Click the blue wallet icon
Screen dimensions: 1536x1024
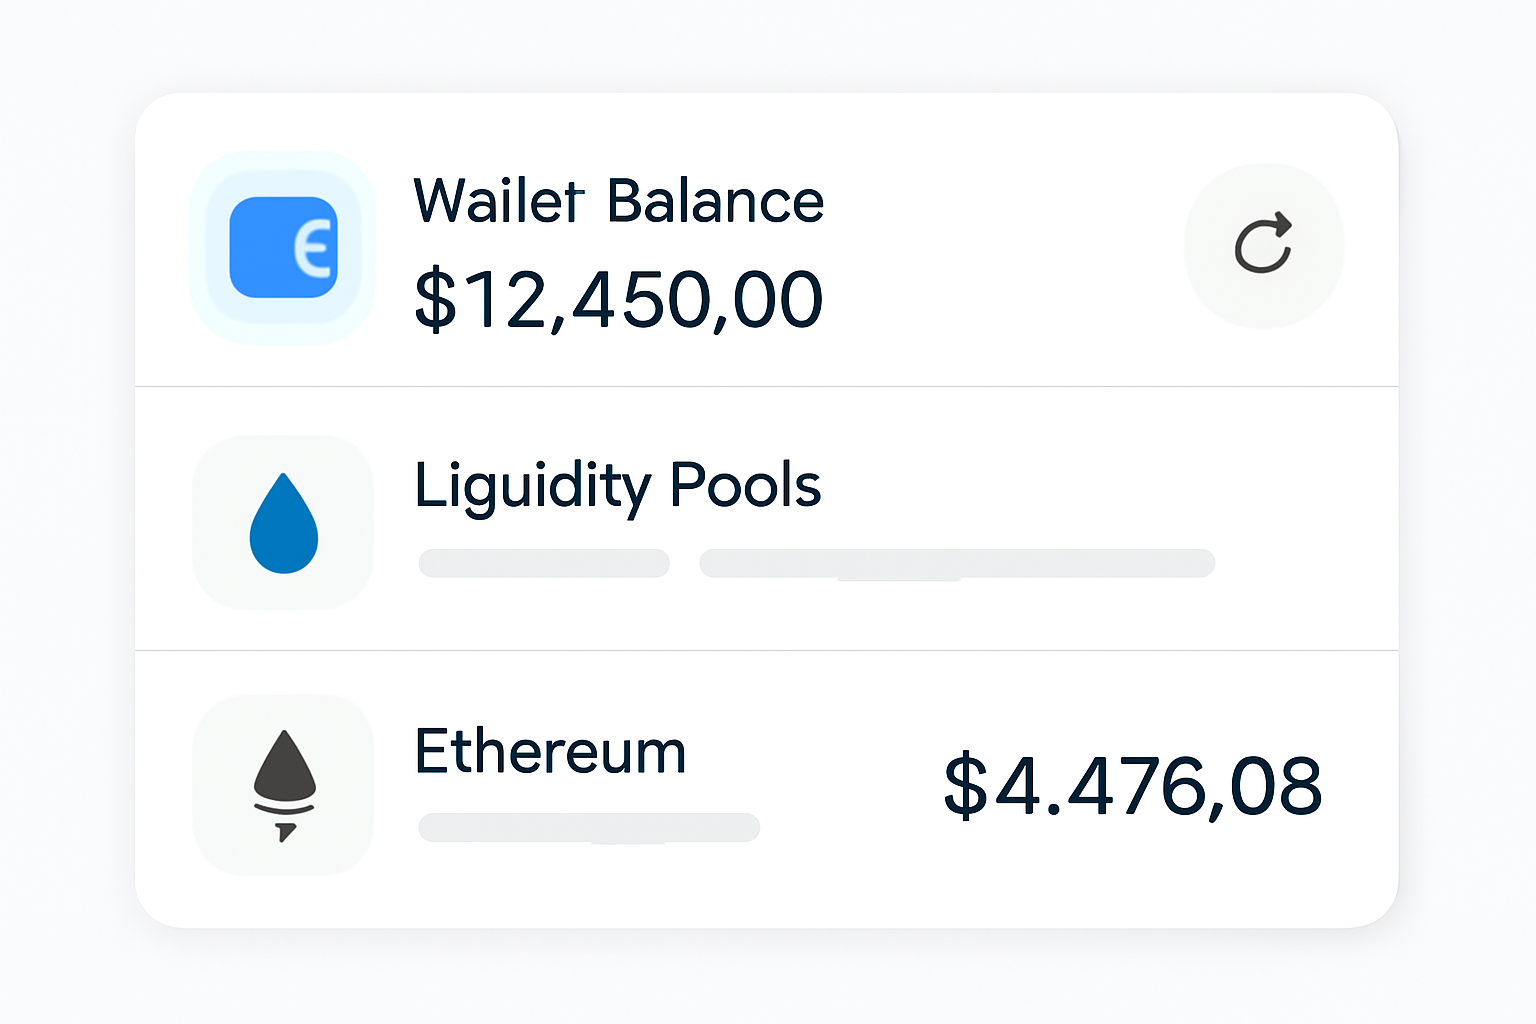(x=283, y=247)
